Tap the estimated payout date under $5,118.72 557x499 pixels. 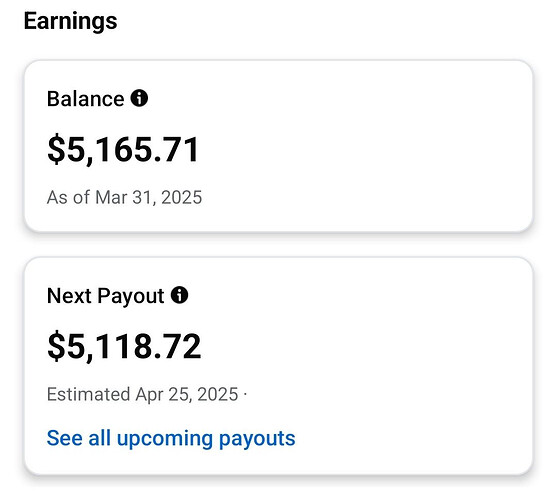click(x=142, y=395)
